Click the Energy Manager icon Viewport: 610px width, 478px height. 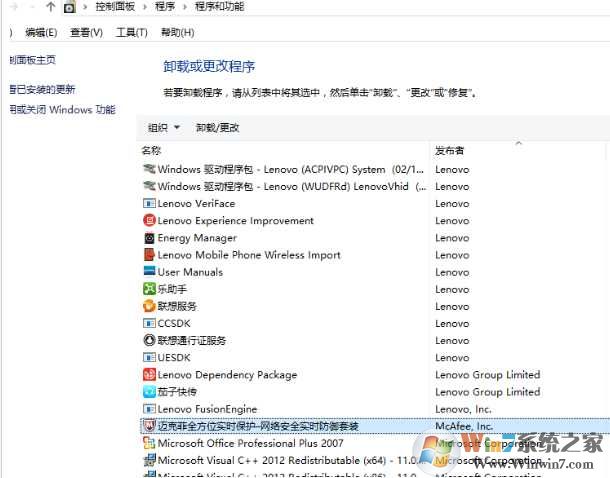coord(149,238)
